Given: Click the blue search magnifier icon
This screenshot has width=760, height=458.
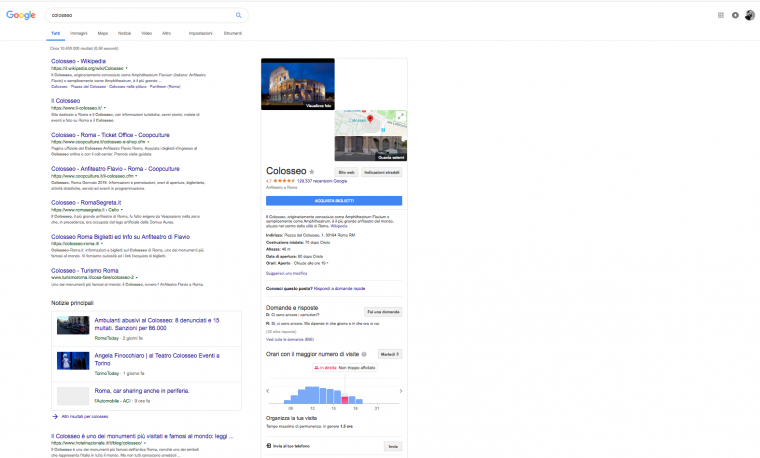Looking at the screenshot, I should pos(238,15).
